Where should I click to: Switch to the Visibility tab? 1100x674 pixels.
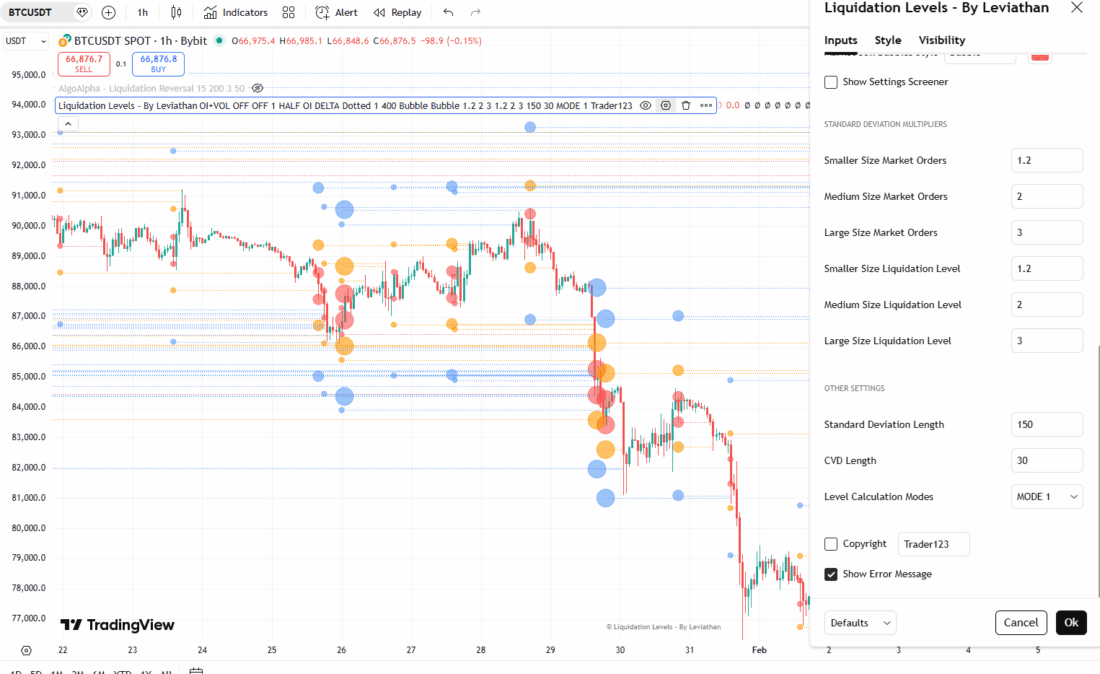coord(941,40)
